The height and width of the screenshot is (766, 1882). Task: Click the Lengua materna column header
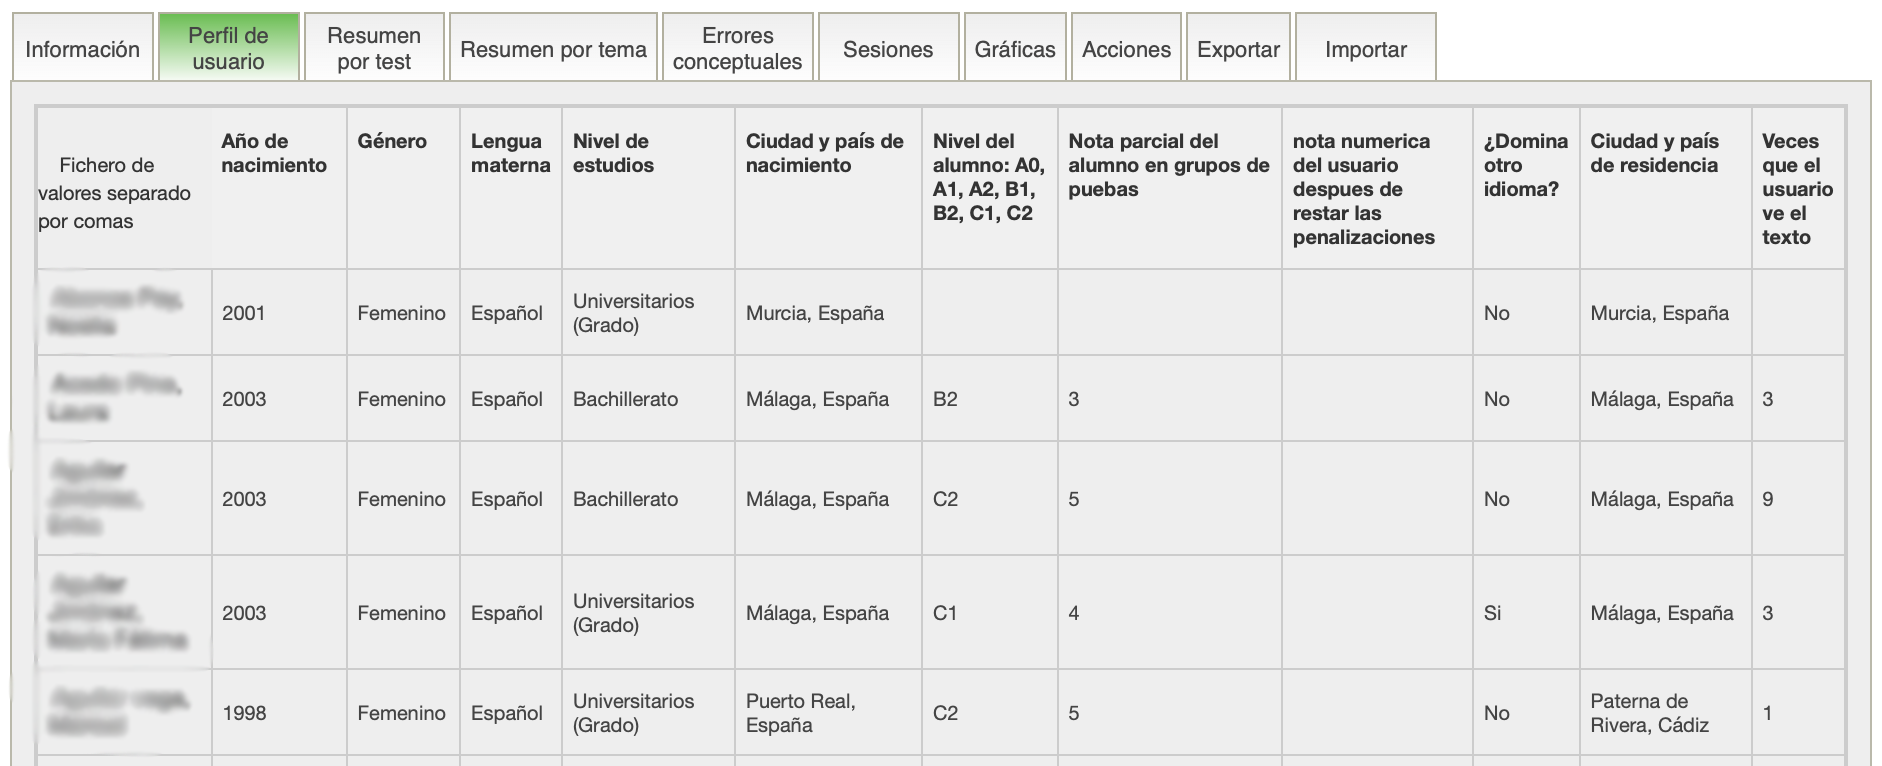(x=510, y=153)
